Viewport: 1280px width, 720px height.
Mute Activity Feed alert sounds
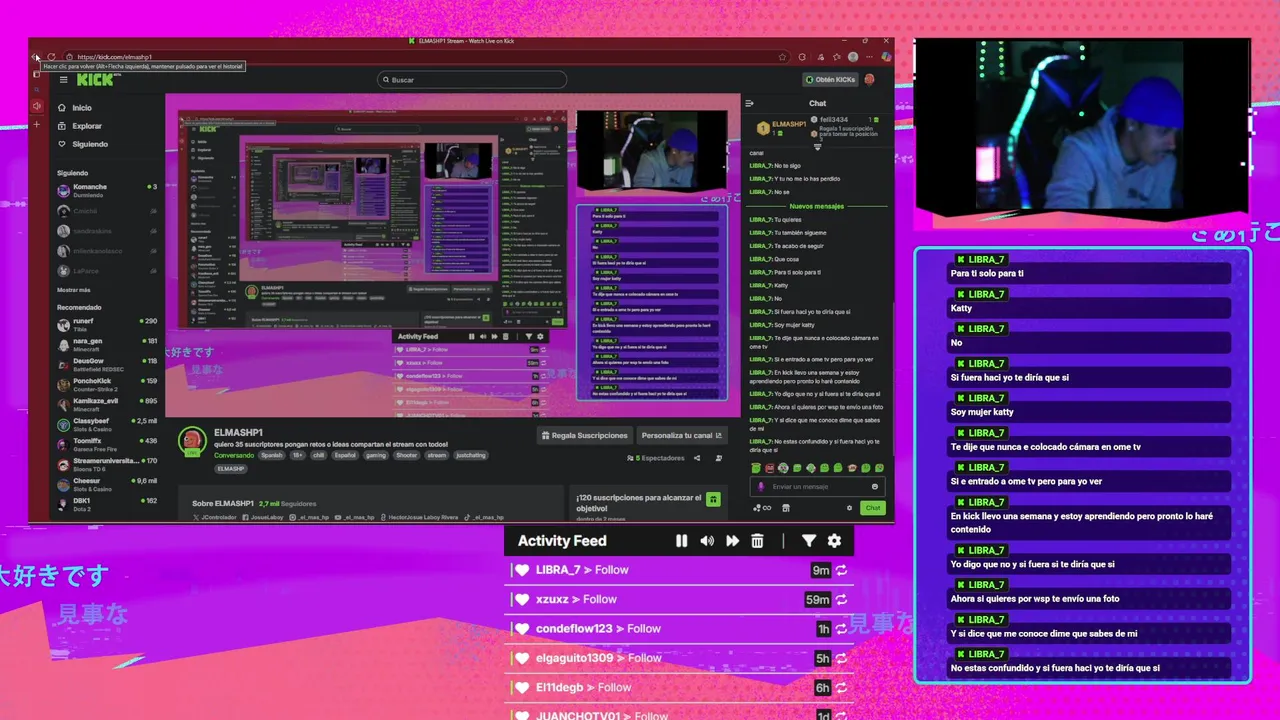coord(707,541)
